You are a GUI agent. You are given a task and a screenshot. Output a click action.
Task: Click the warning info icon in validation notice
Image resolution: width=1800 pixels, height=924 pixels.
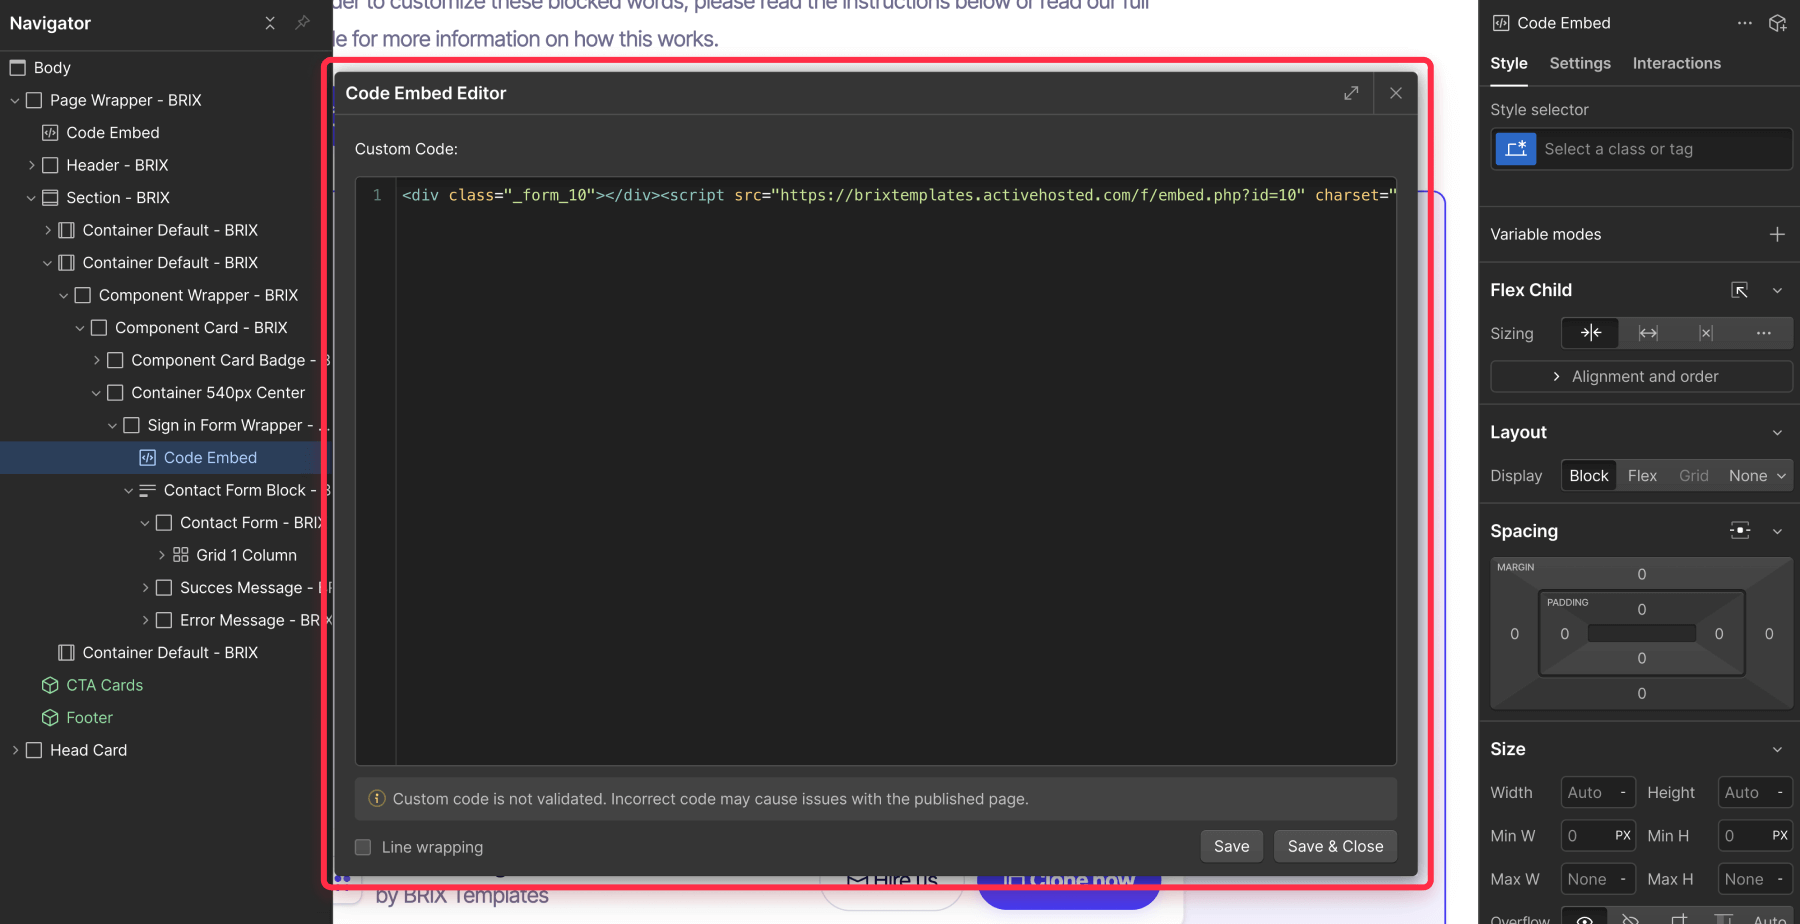[x=377, y=798]
